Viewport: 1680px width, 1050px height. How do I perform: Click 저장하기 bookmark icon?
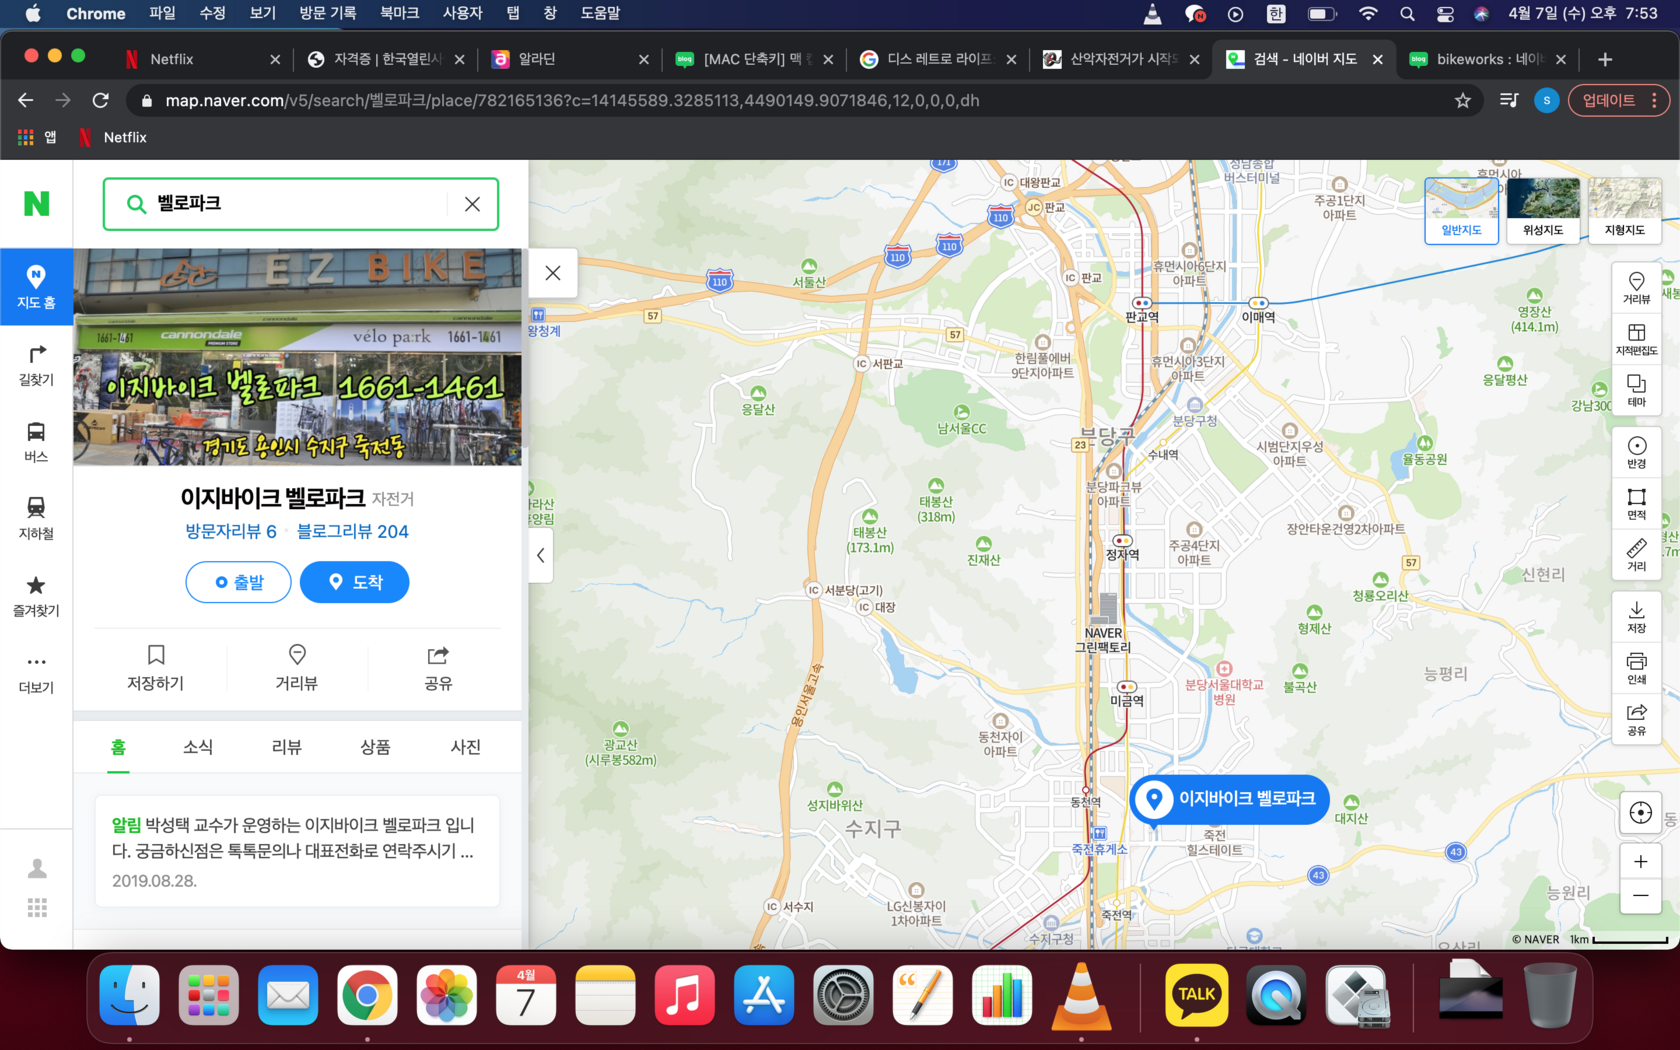tap(156, 668)
